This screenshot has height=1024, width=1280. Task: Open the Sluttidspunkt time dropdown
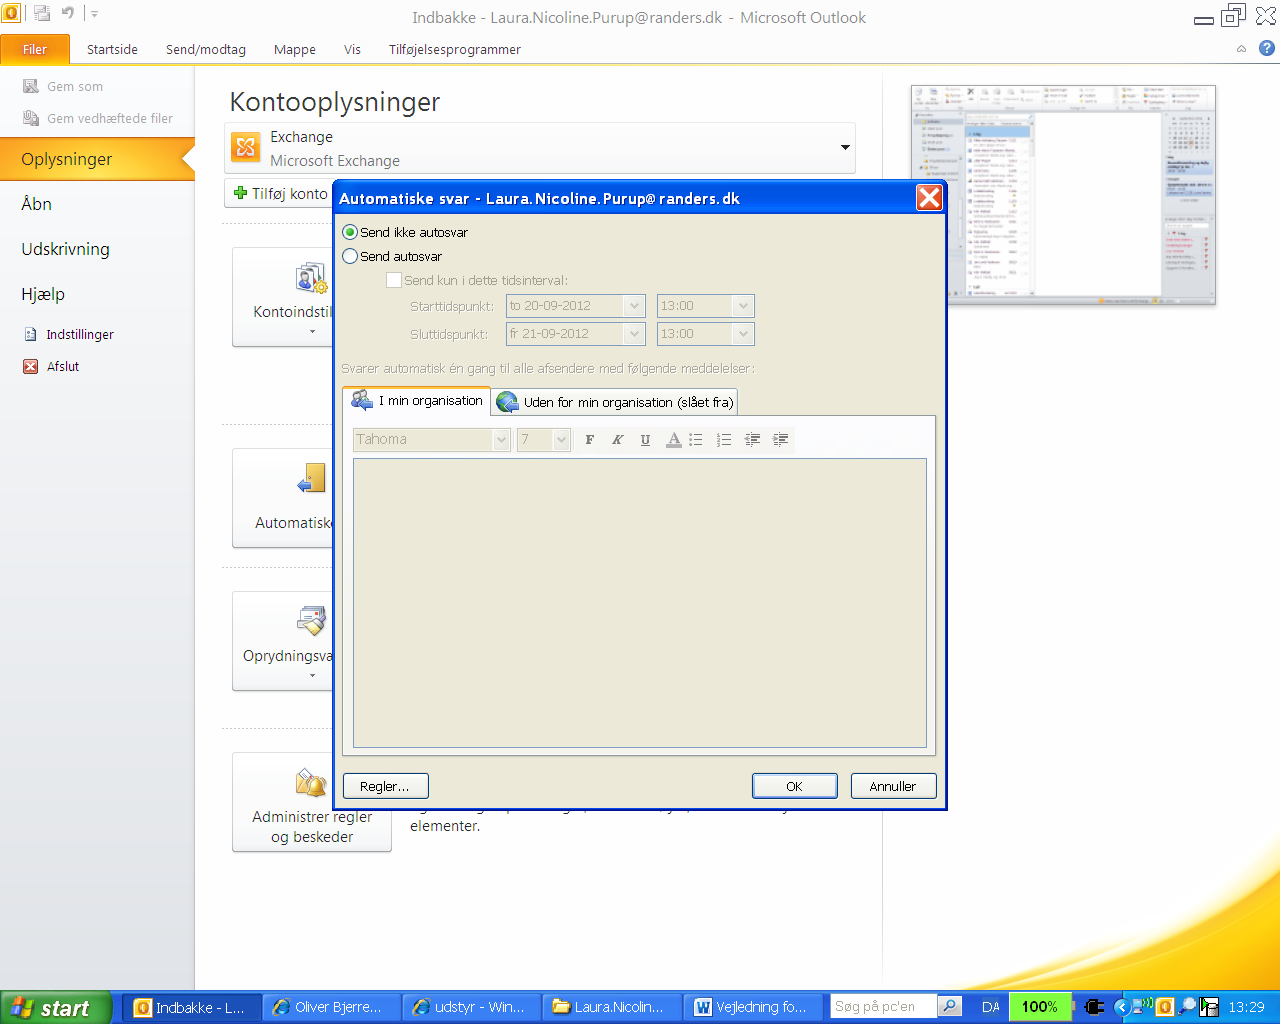click(743, 334)
